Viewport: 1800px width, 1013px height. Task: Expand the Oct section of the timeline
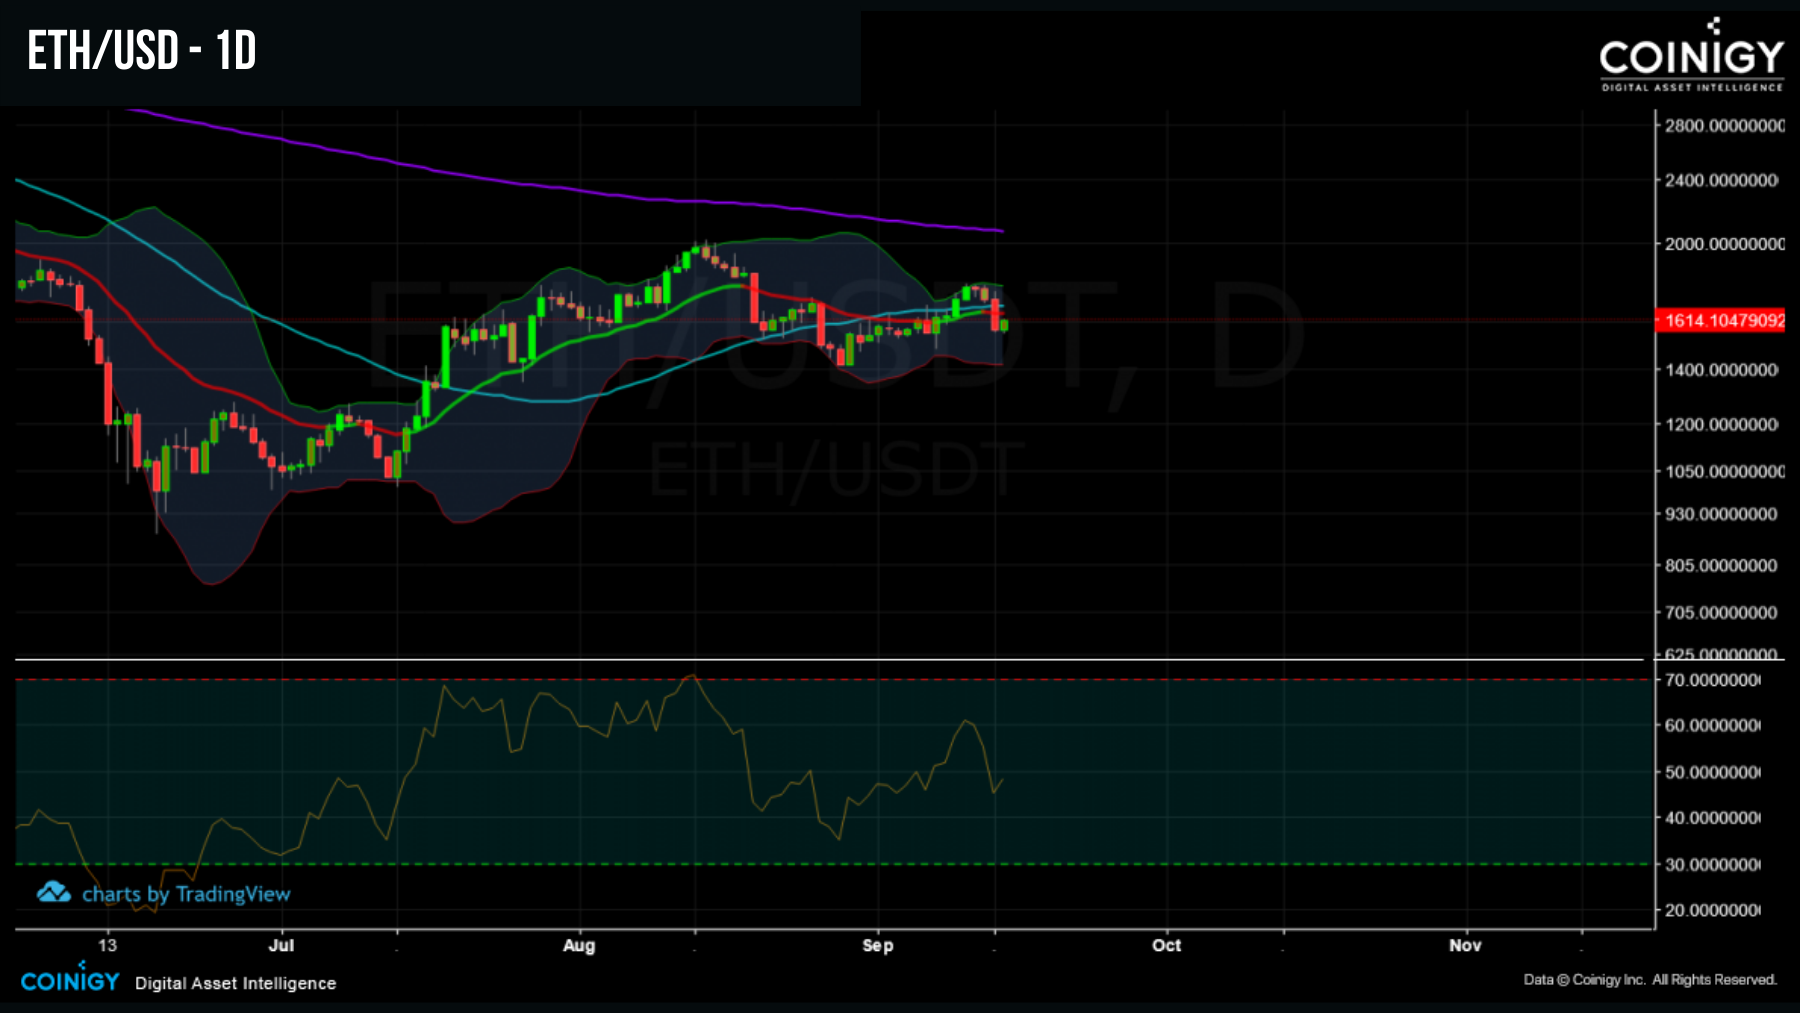tap(1165, 945)
